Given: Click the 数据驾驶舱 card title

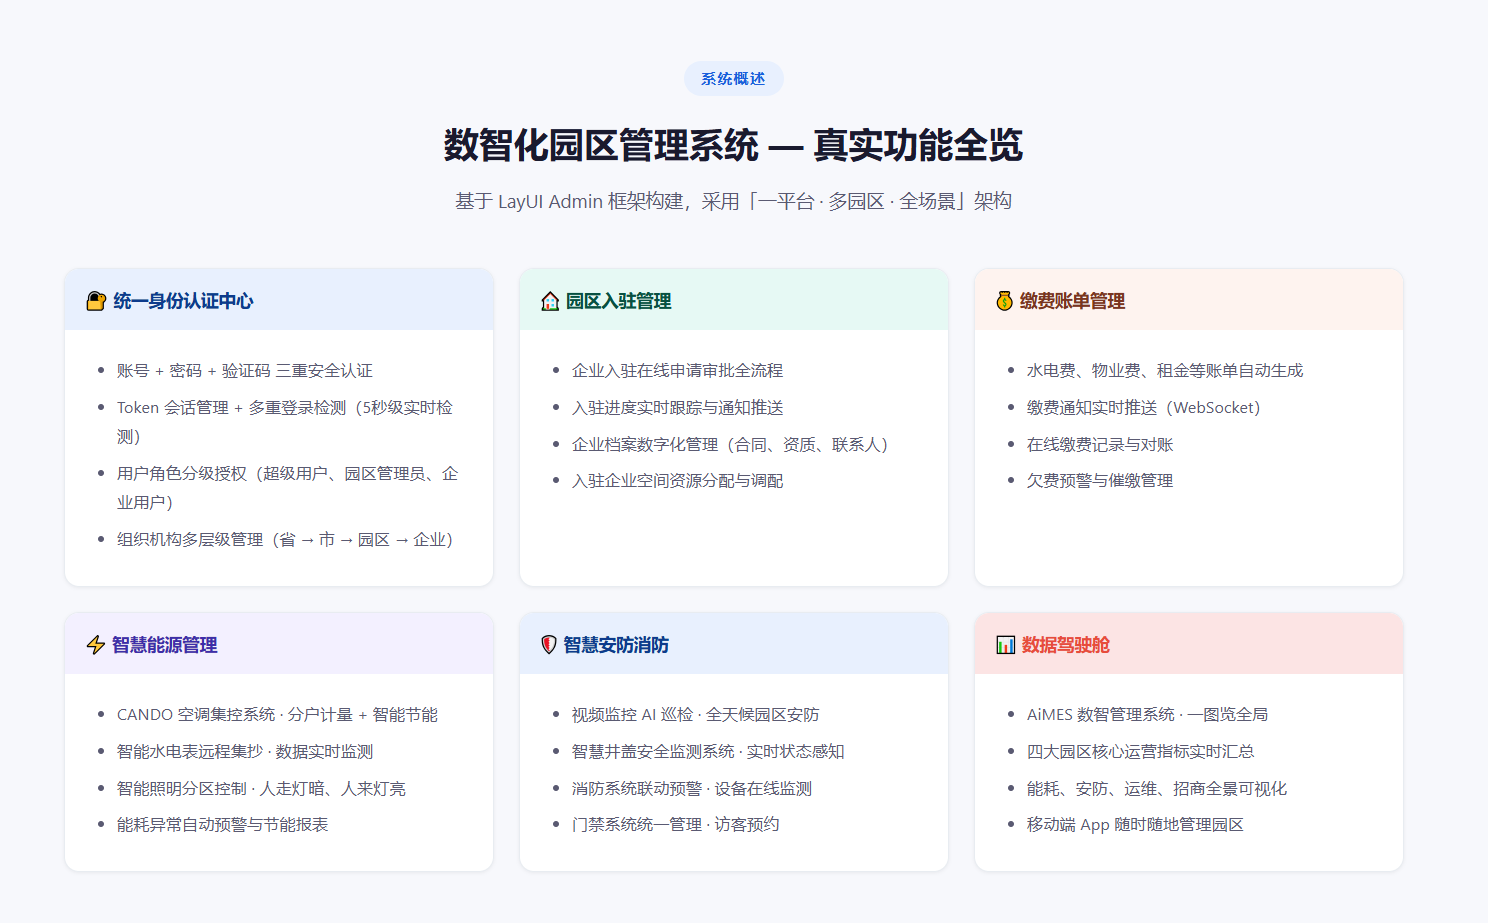Looking at the screenshot, I should [1065, 645].
